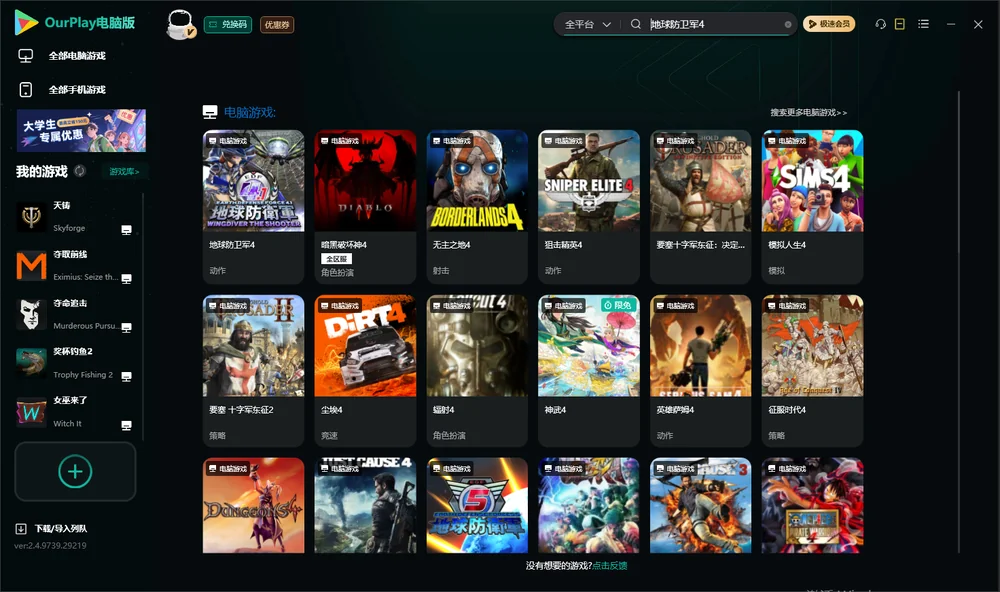Open the 辐射4 Fallout 4 card
Image resolution: width=1000 pixels, height=592 pixels.
(477, 371)
